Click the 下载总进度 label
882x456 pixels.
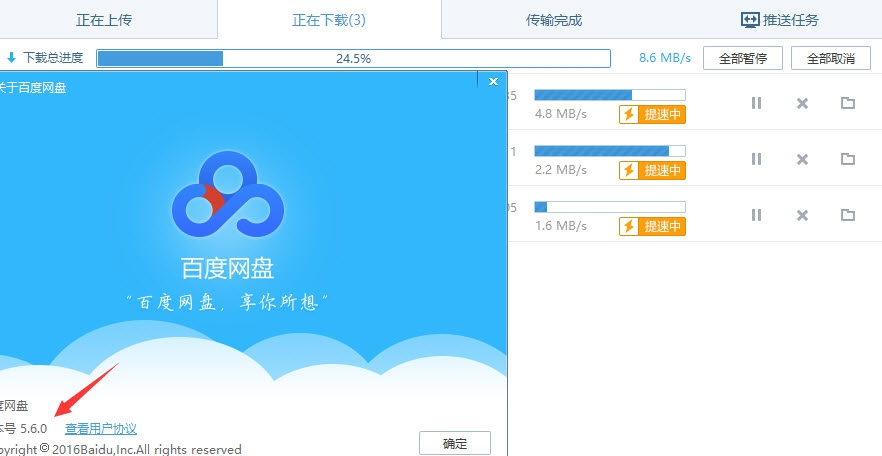(53, 57)
